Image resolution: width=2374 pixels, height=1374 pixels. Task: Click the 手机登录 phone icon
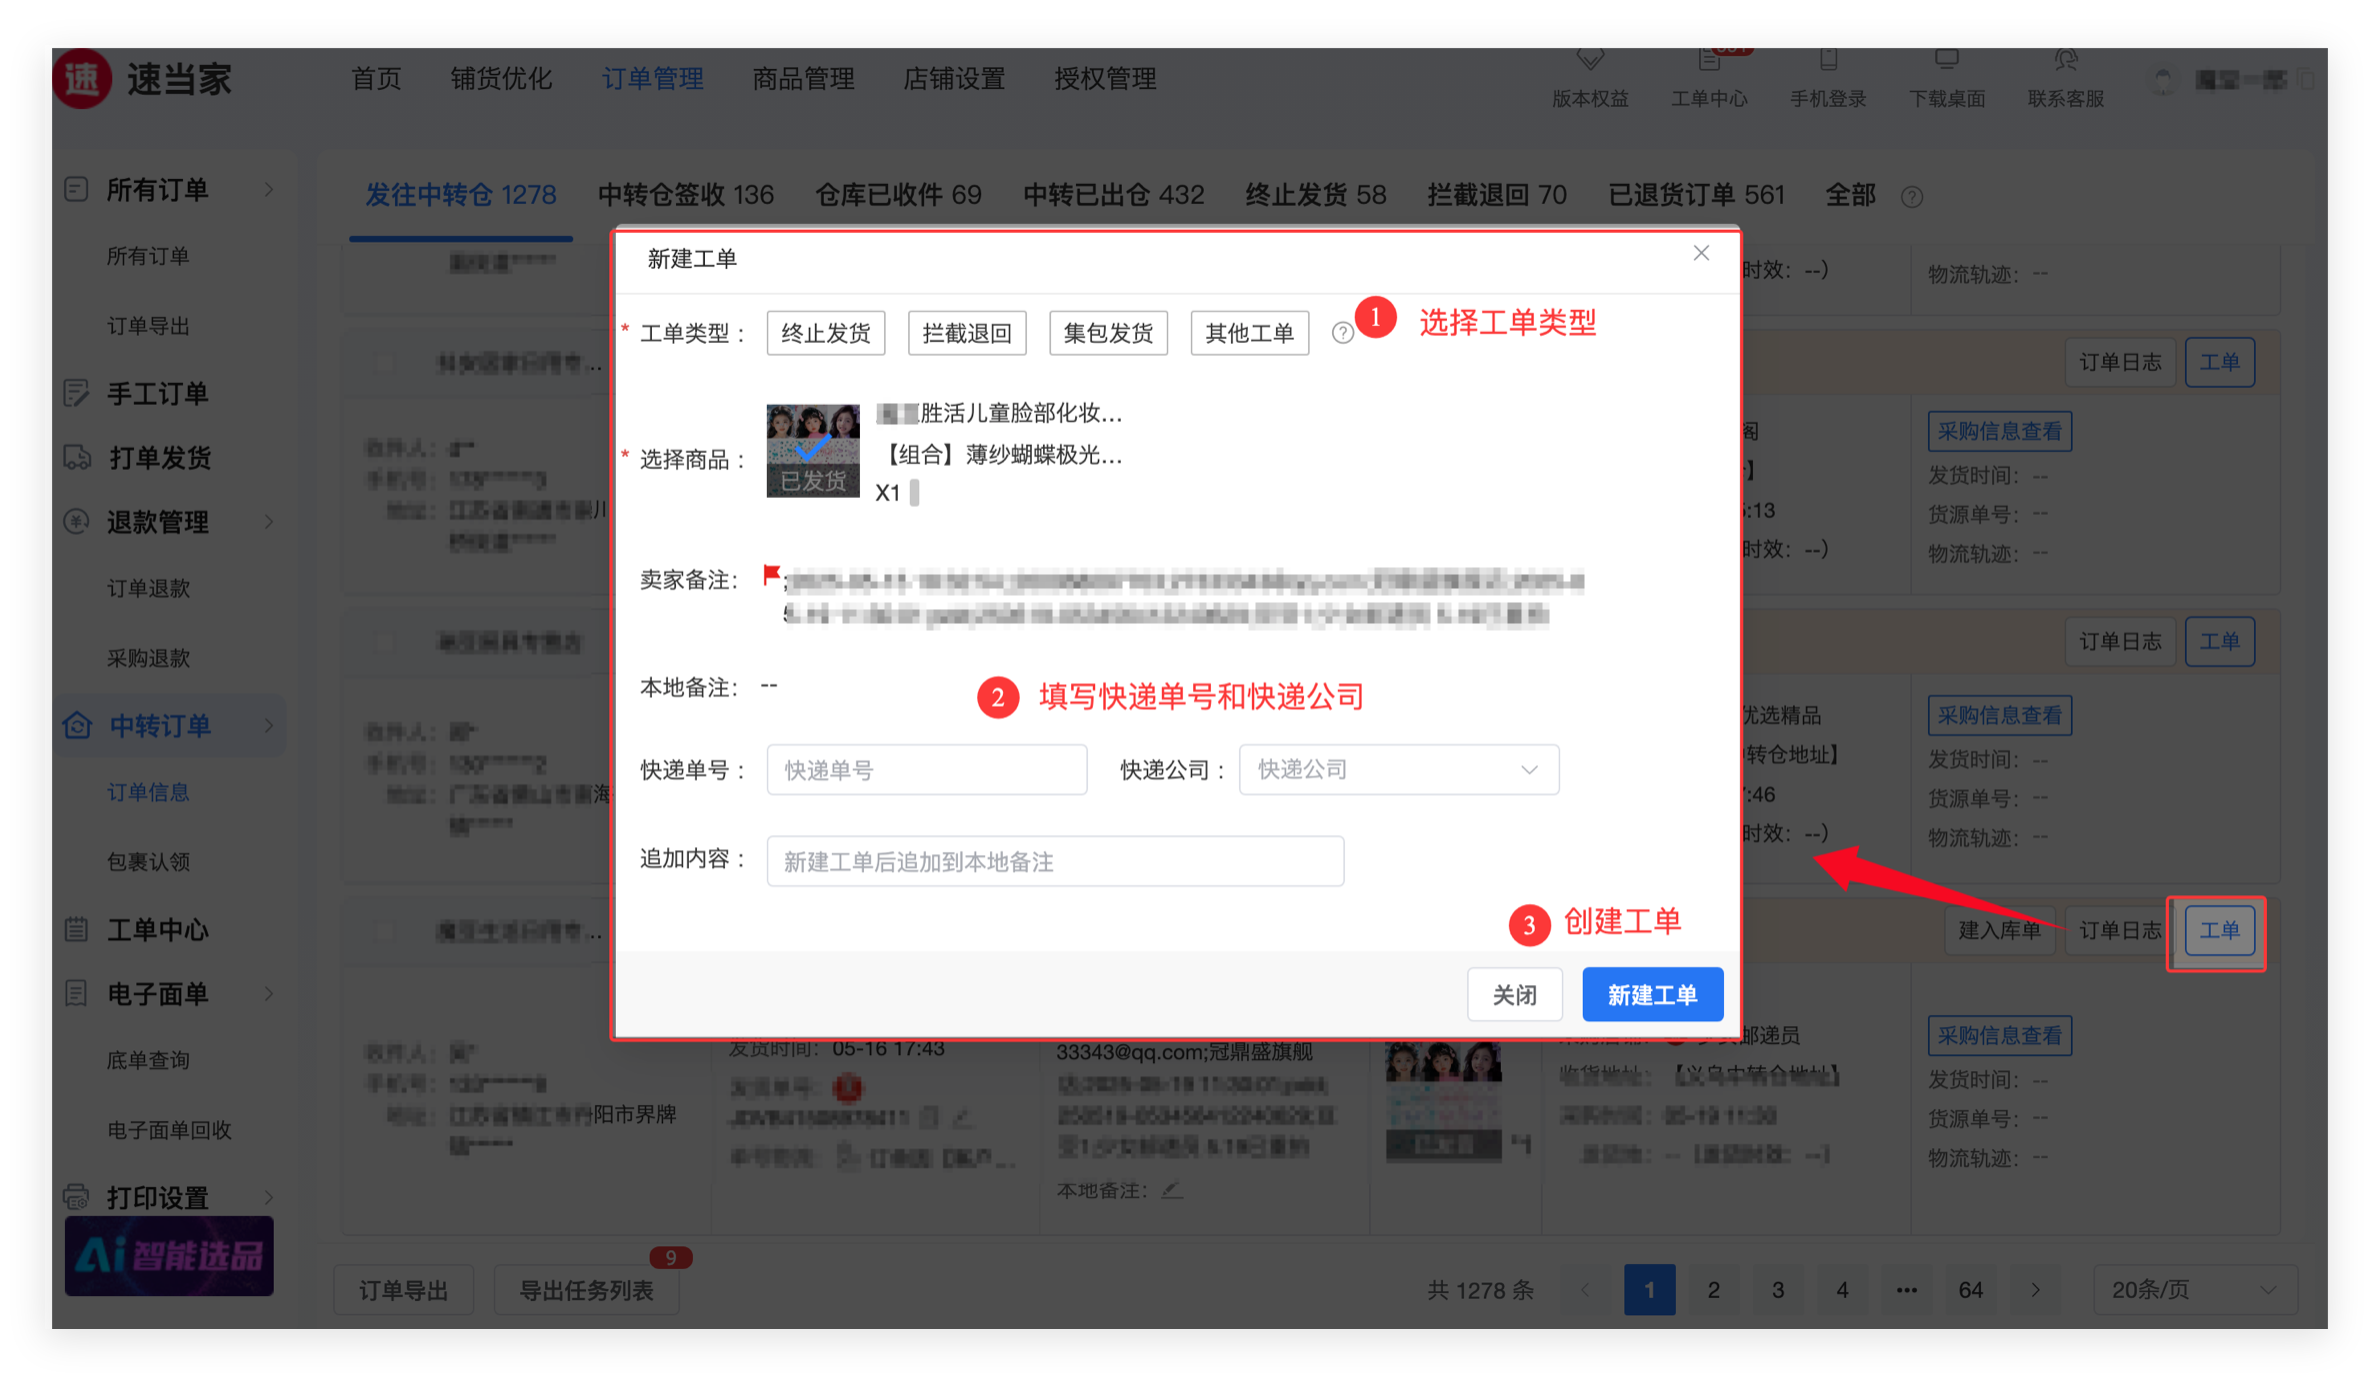(1828, 62)
